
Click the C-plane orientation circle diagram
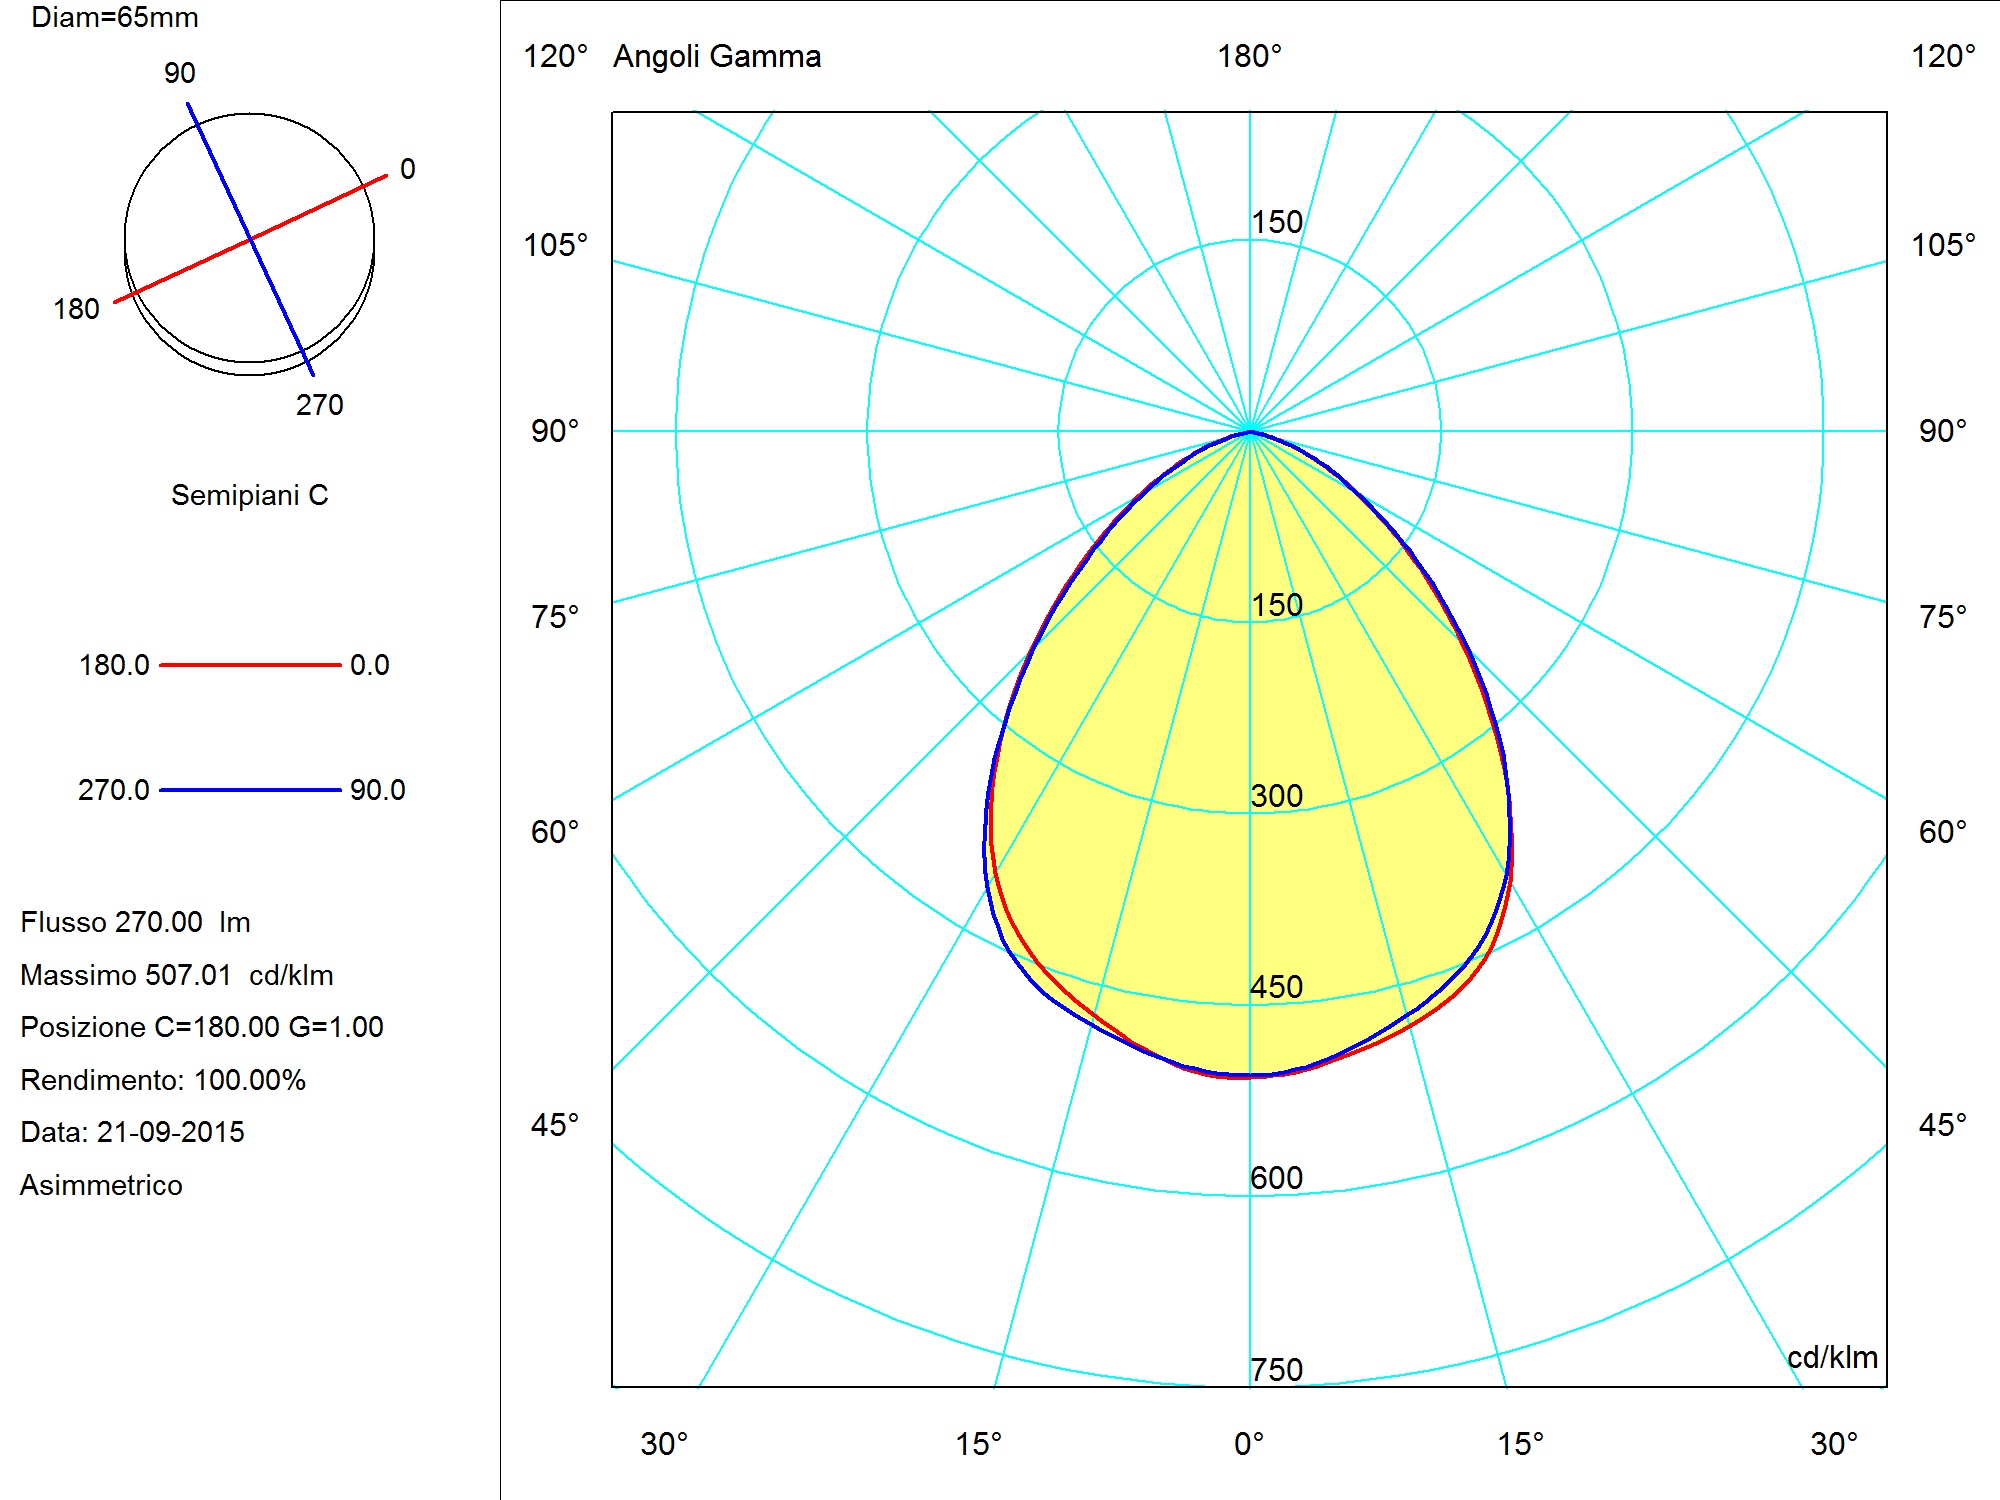pos(249,243)
